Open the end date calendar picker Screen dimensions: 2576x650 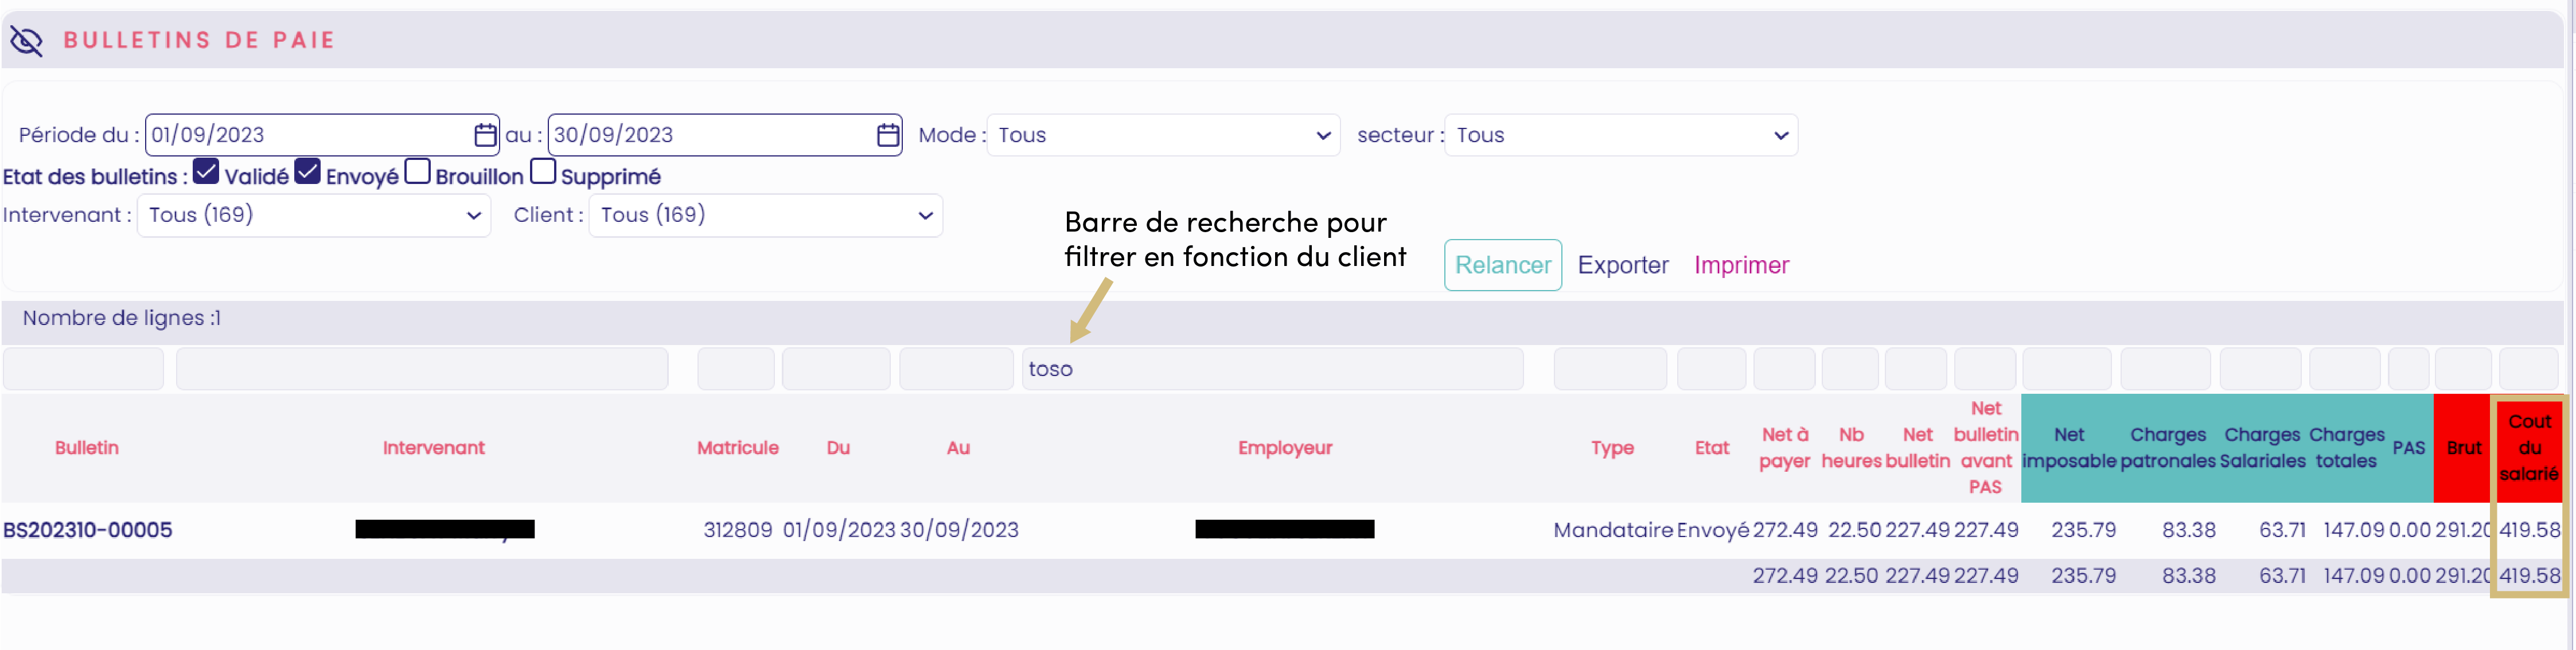(887, 135)
